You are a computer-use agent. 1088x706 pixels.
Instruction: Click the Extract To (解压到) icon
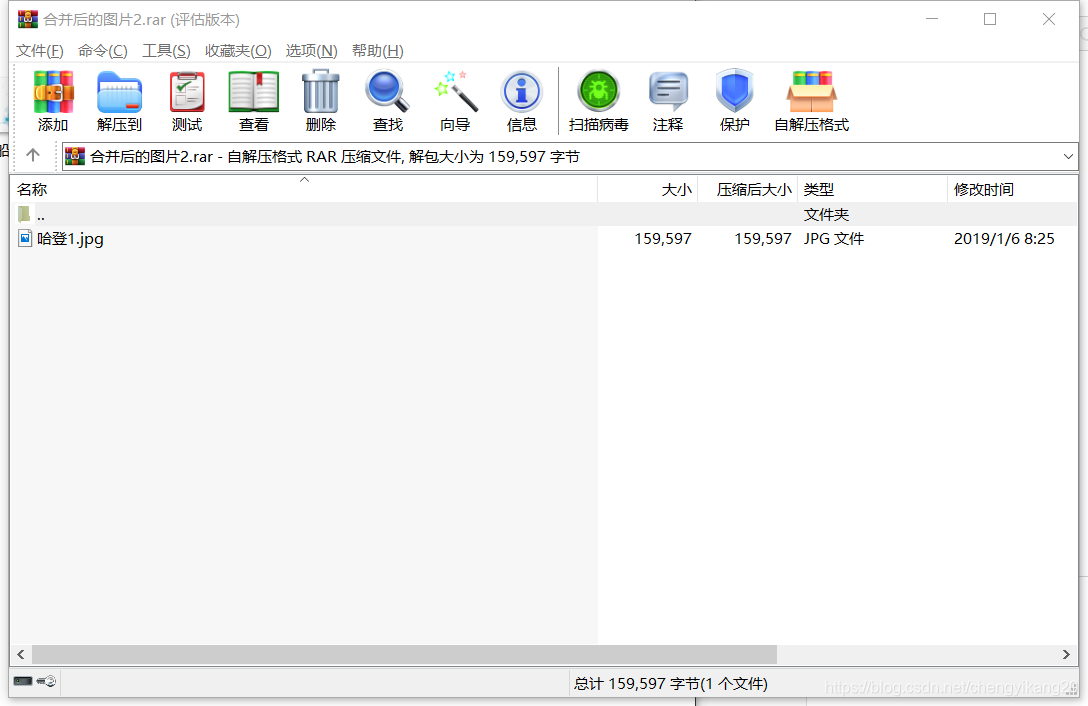(119, 101)
